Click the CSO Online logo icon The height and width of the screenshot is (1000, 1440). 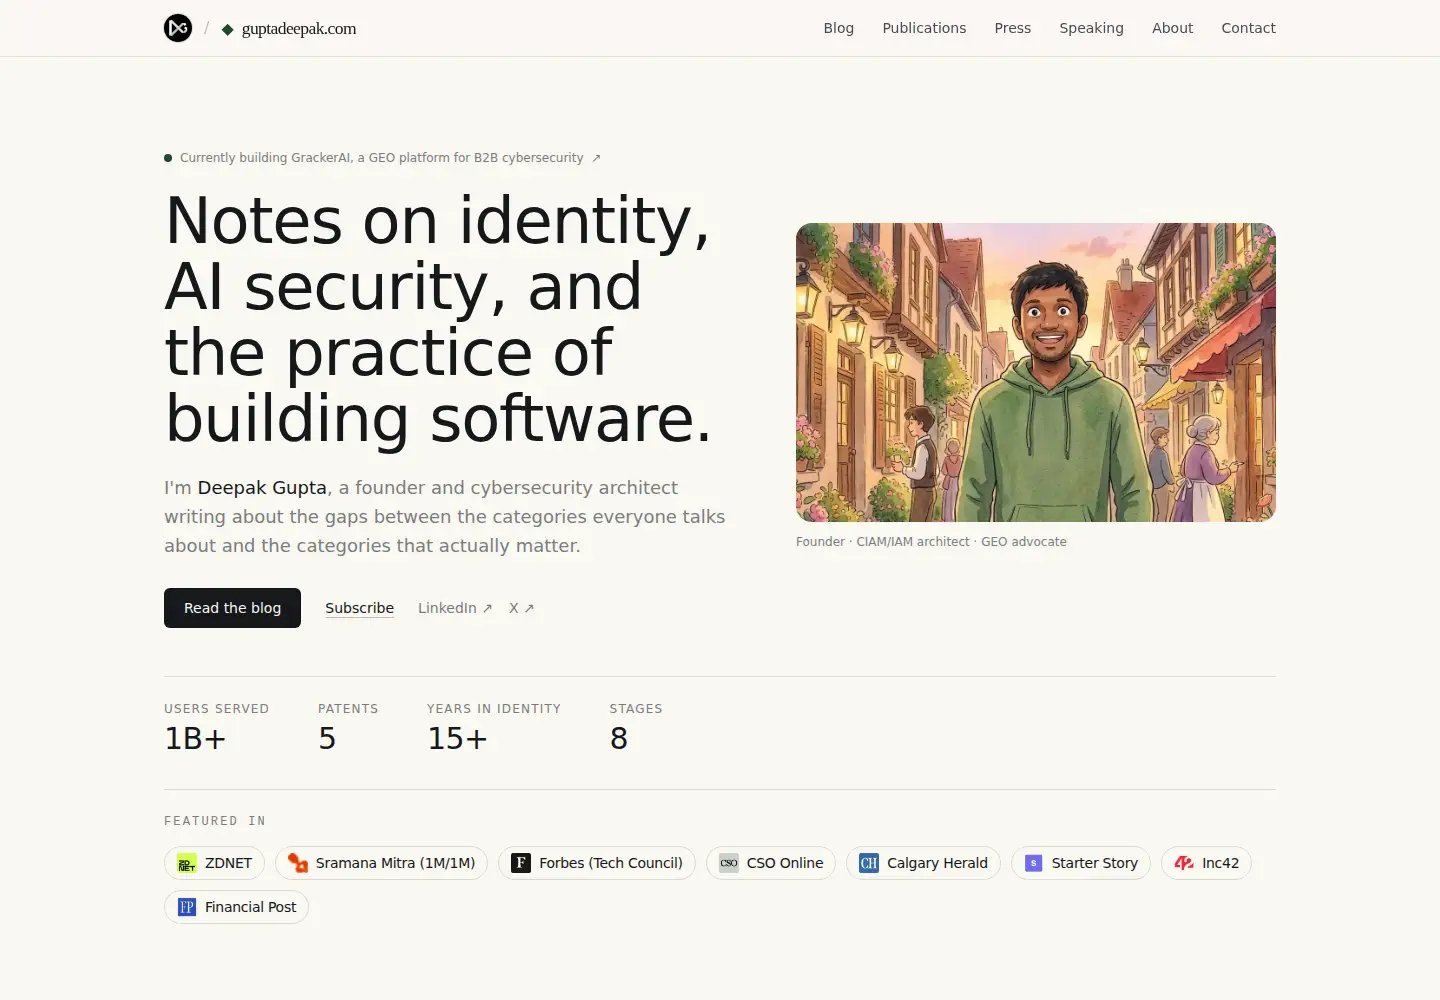point(729,863)
